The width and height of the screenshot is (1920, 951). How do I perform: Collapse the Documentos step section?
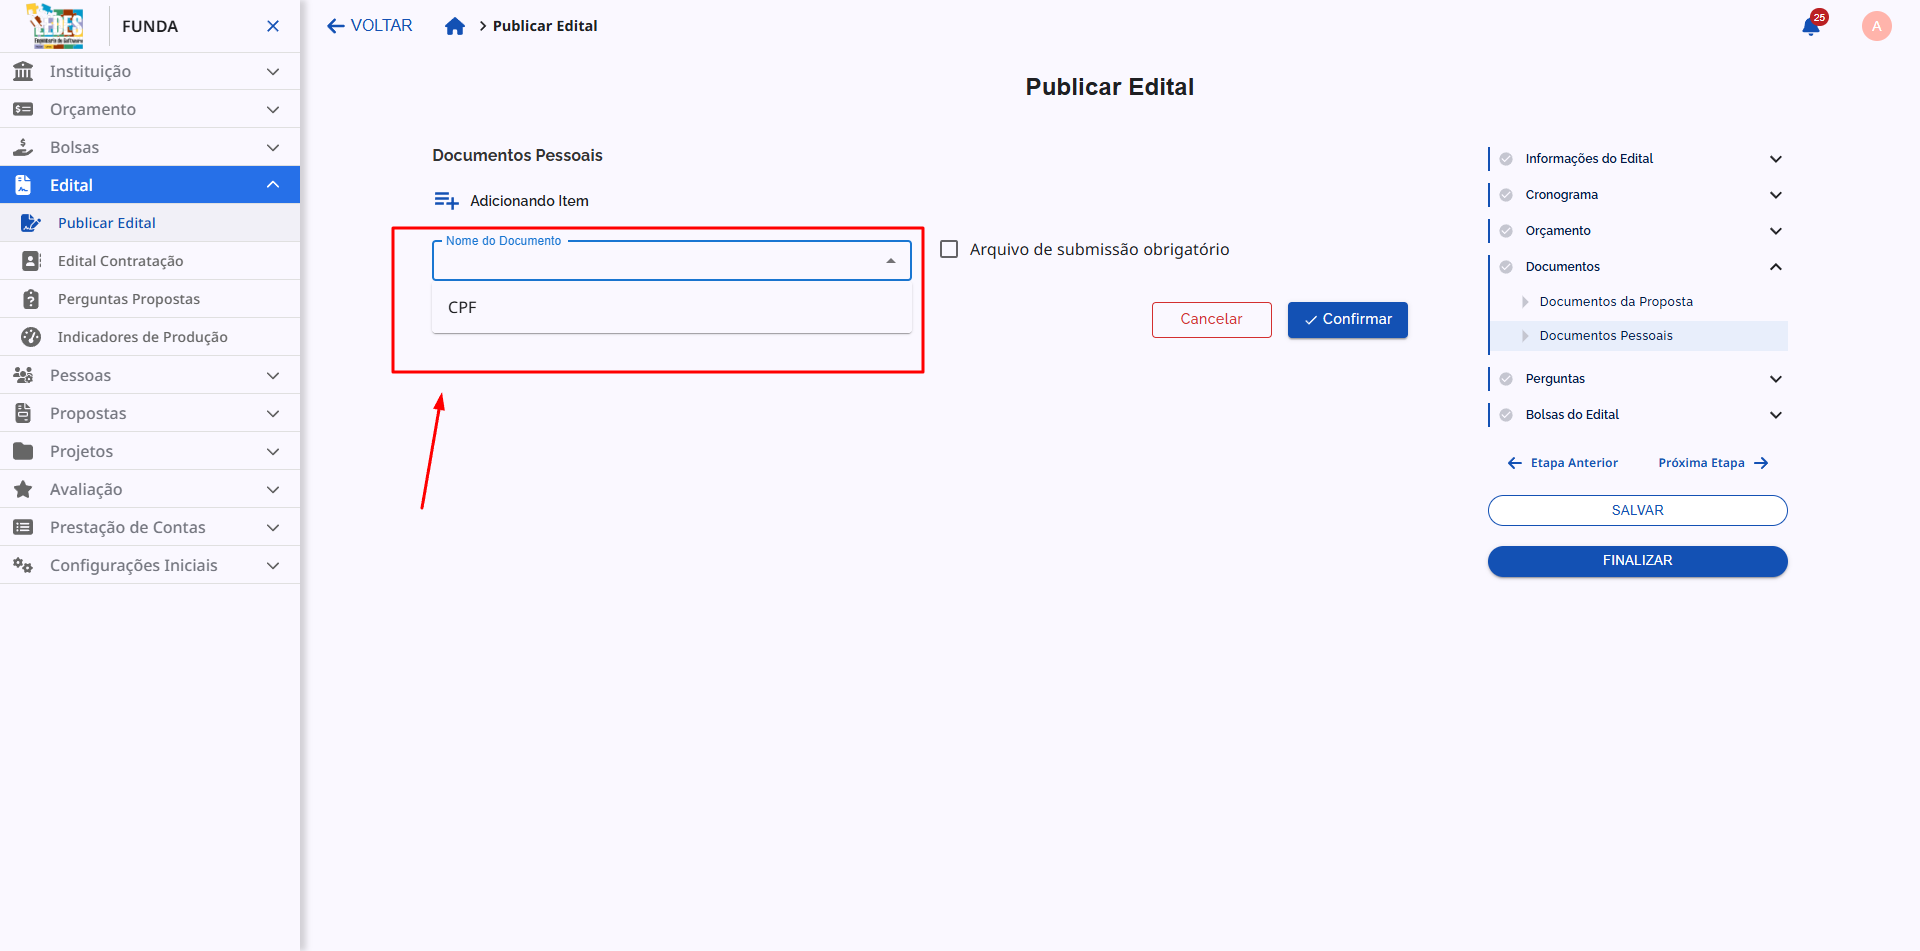(x=1775, y=267)
